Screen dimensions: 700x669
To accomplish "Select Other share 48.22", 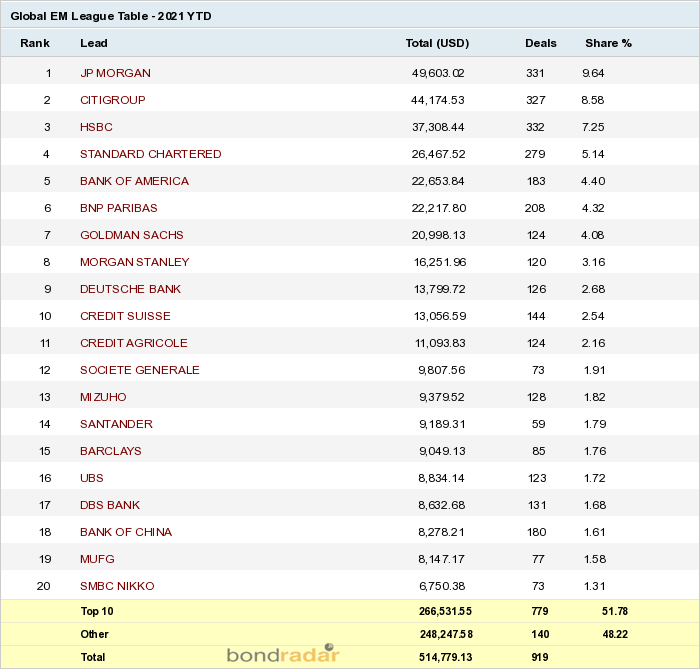I will pos(615,634).
